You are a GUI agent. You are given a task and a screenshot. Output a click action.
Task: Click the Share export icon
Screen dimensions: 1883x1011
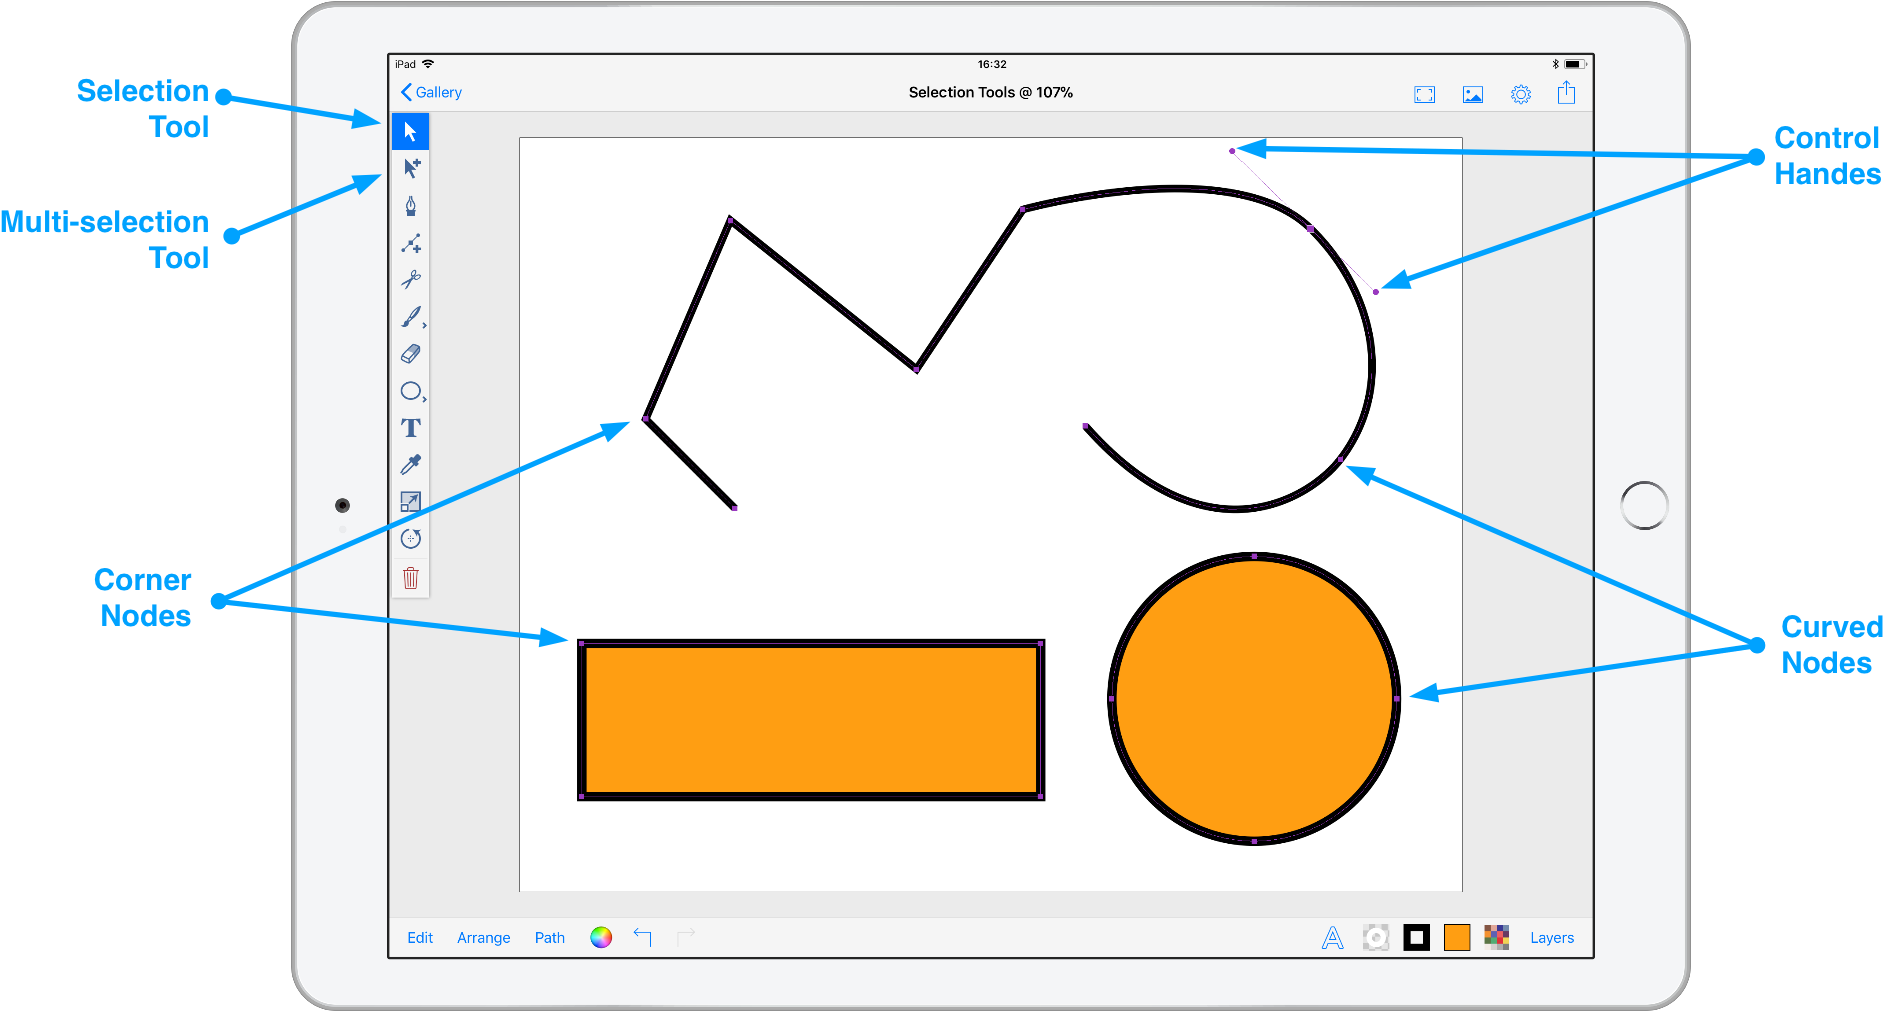pos(1566,93)
